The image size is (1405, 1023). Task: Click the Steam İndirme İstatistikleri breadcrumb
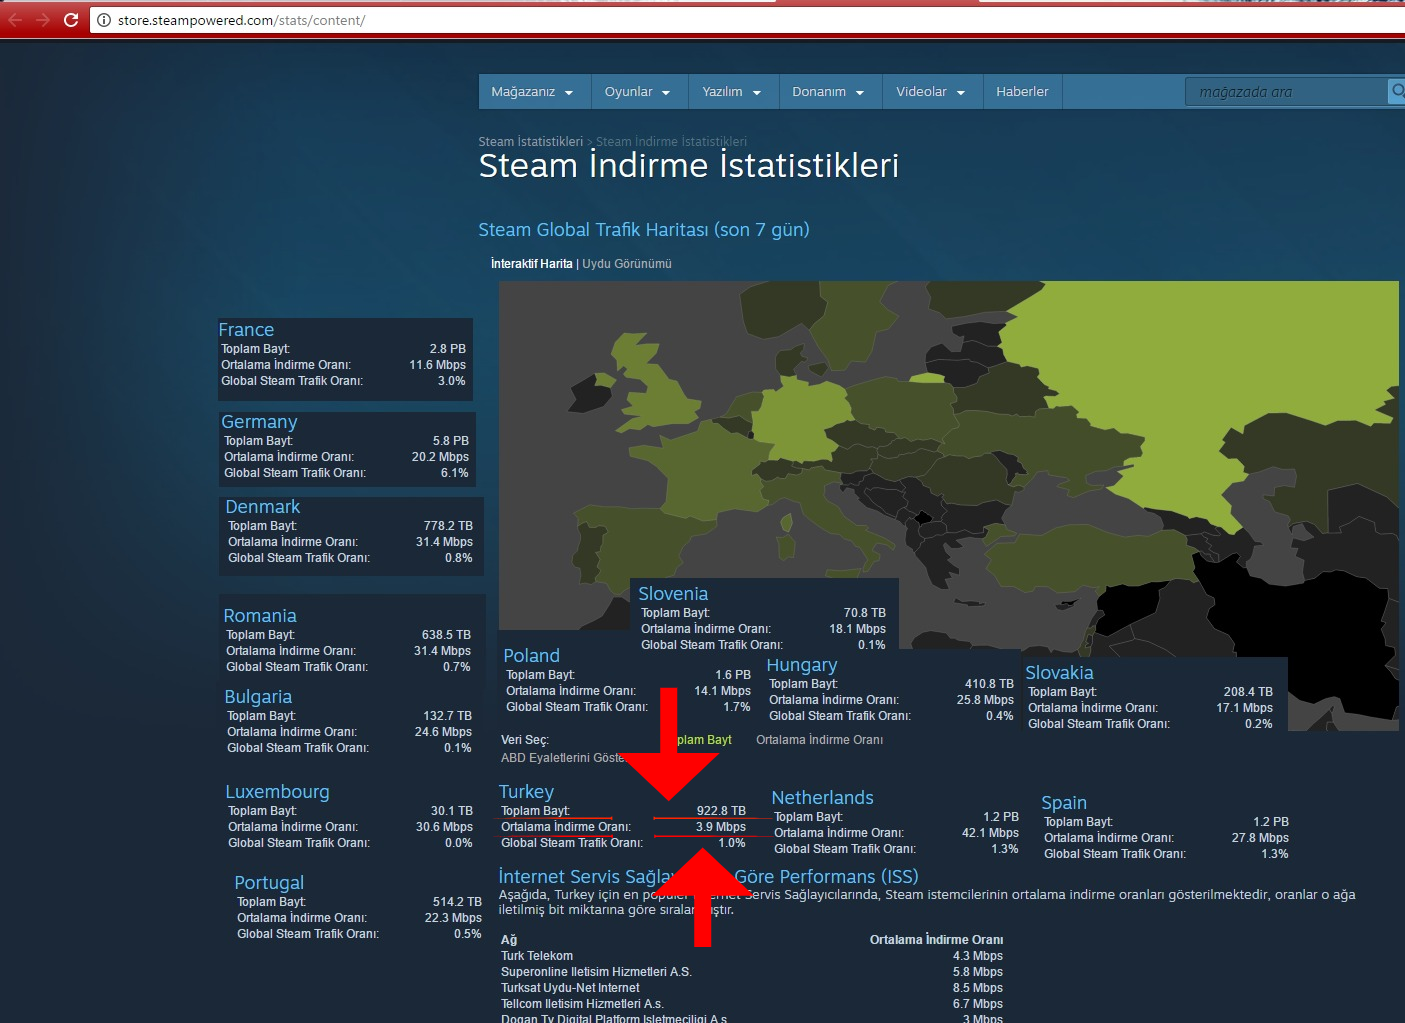(x=671, y=142)
